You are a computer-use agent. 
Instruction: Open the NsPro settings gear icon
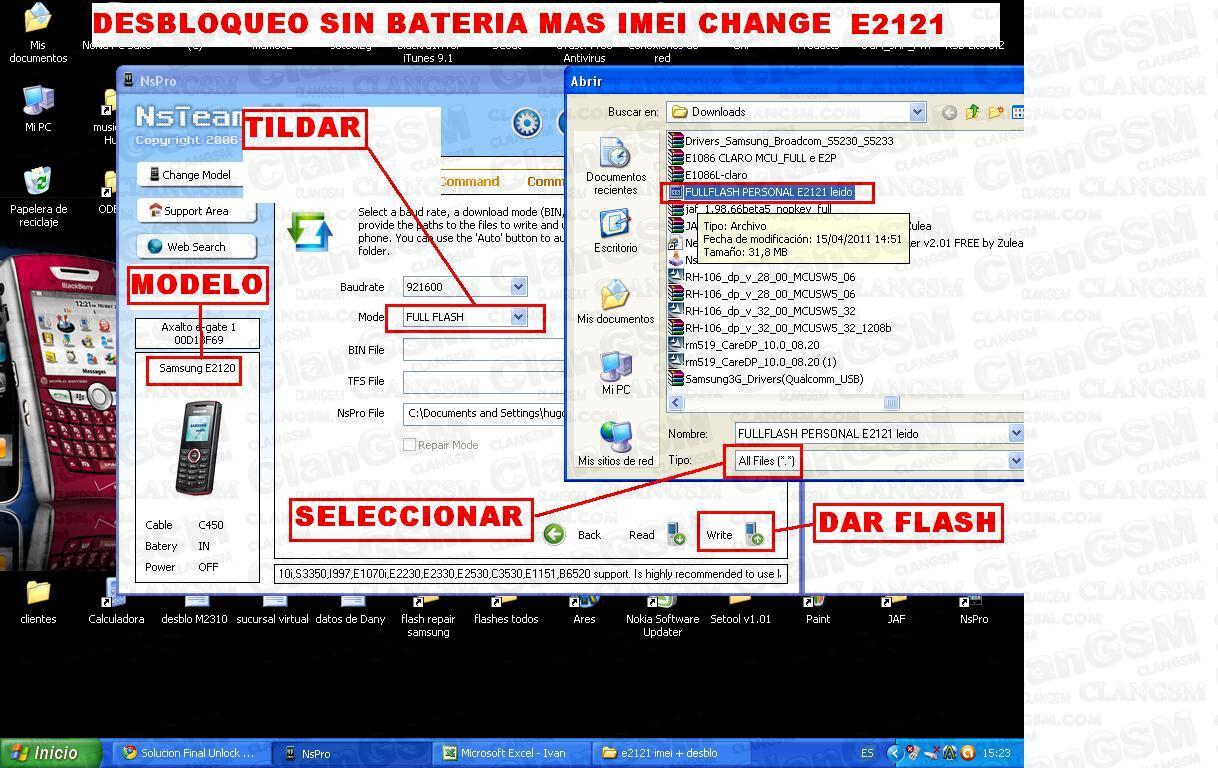(526, 123)
